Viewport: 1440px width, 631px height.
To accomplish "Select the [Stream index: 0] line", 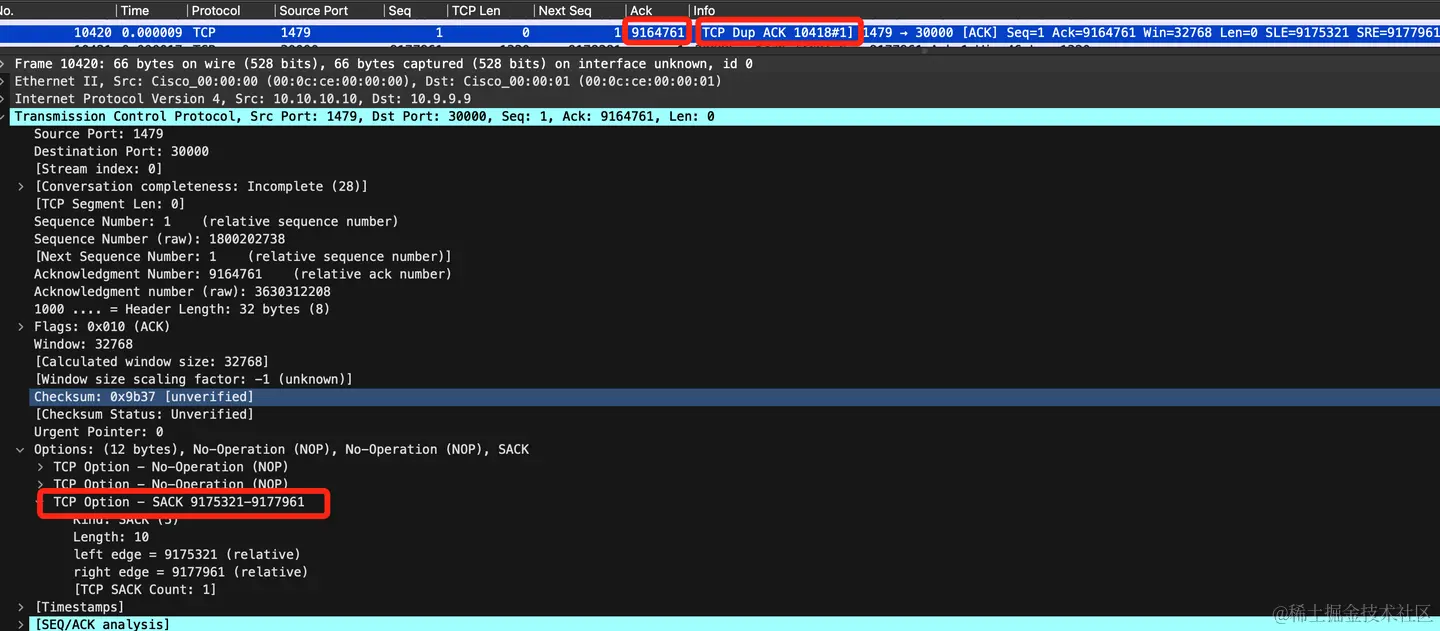I will click(x=98, y=169).
